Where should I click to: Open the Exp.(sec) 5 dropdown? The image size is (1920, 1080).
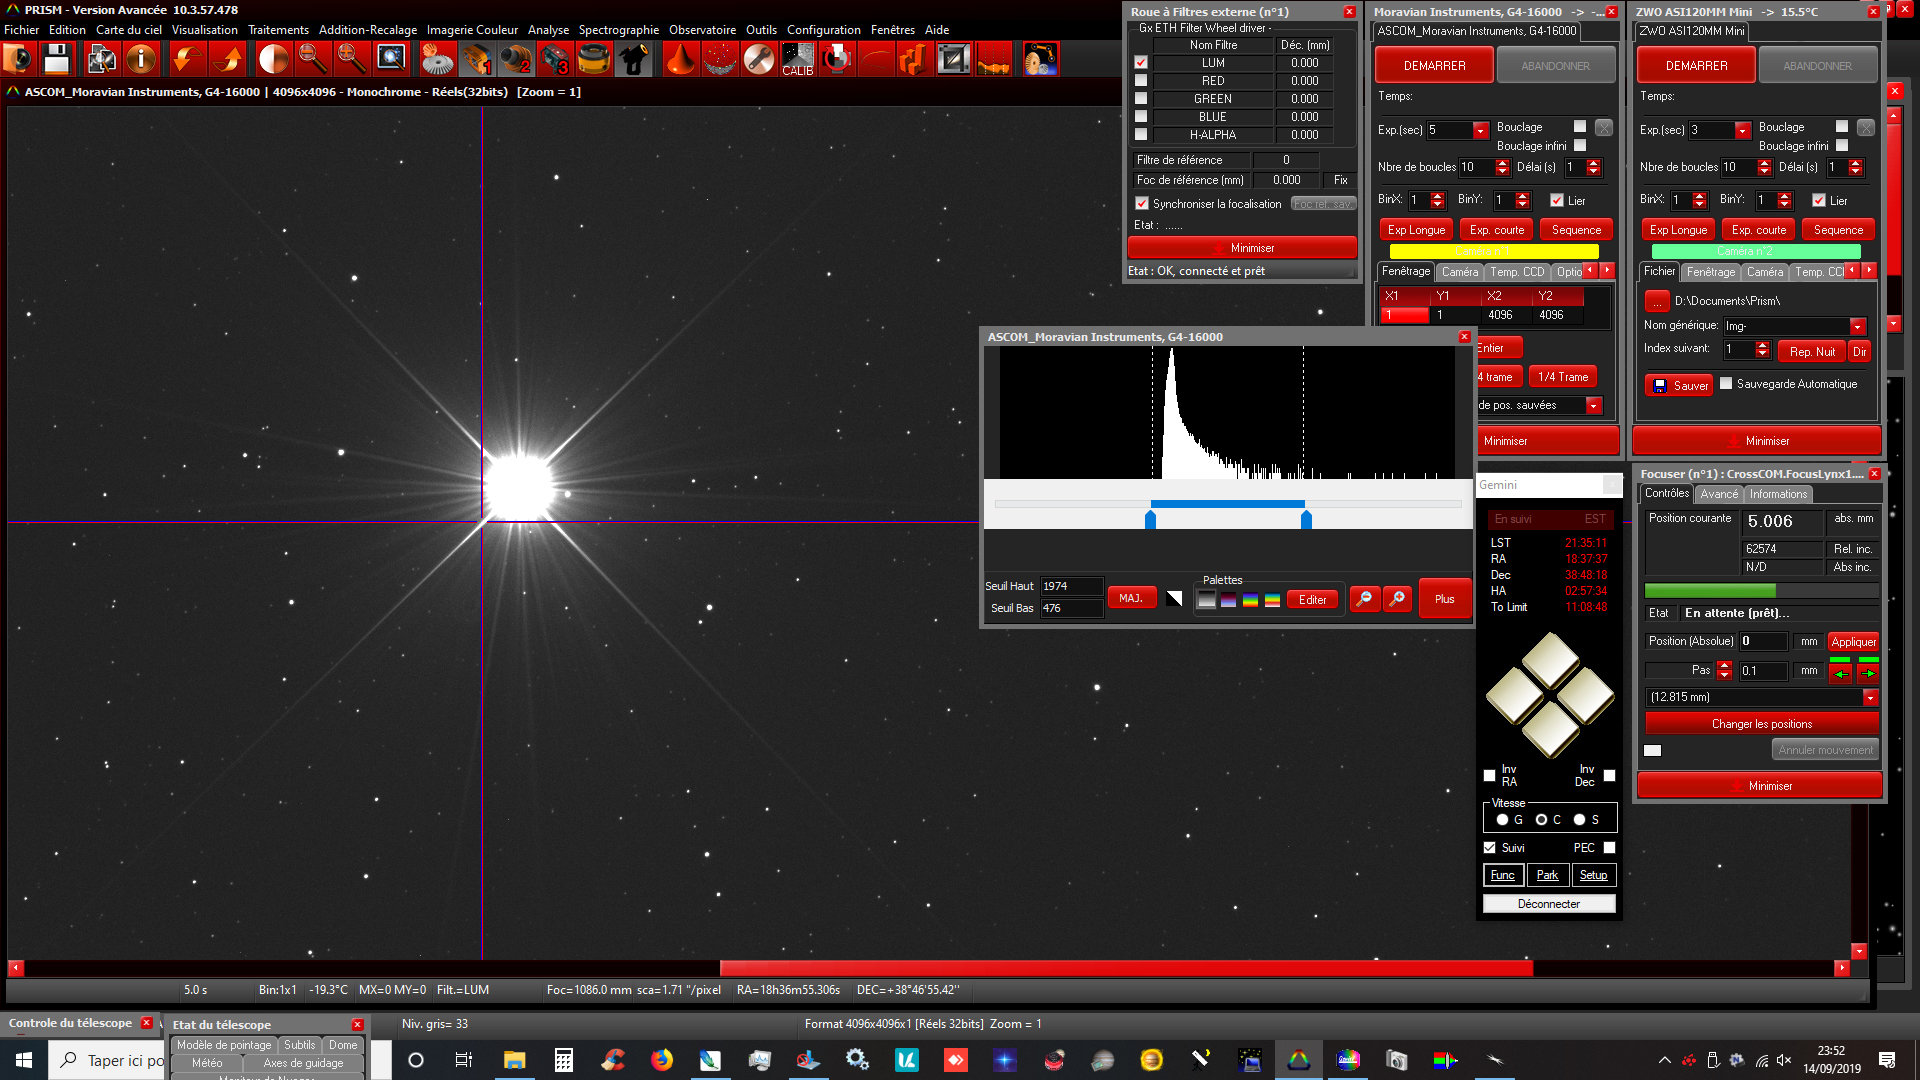coord(1480,131)
